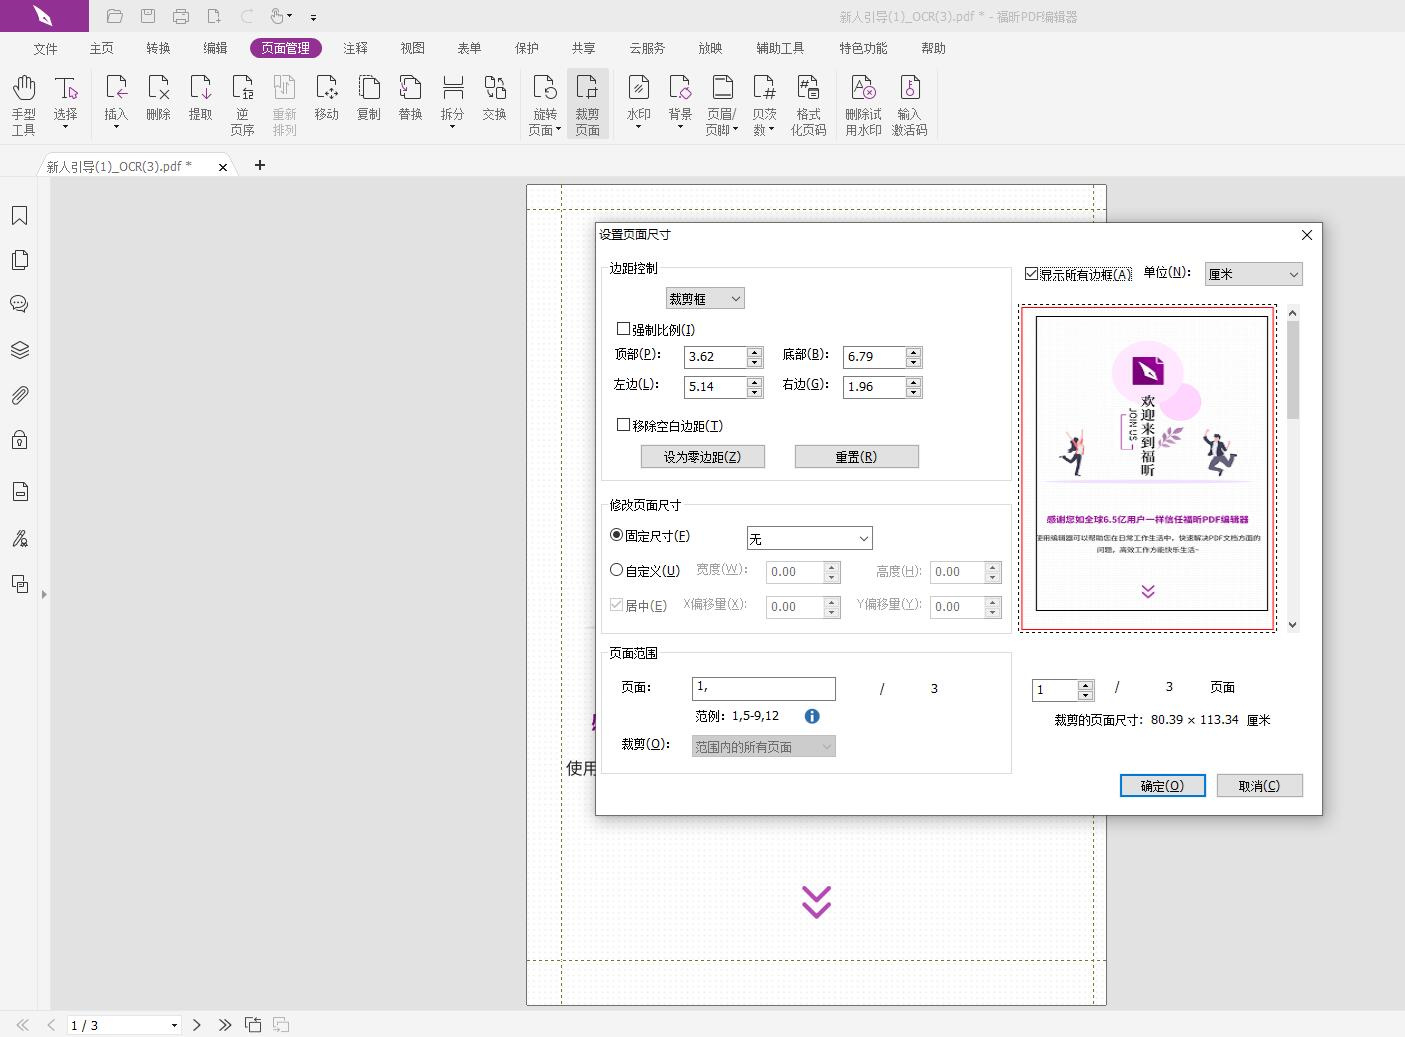Screen dimensions: 1405x1037
Task: Confirm with the 确定 button
Action: 1162,786
